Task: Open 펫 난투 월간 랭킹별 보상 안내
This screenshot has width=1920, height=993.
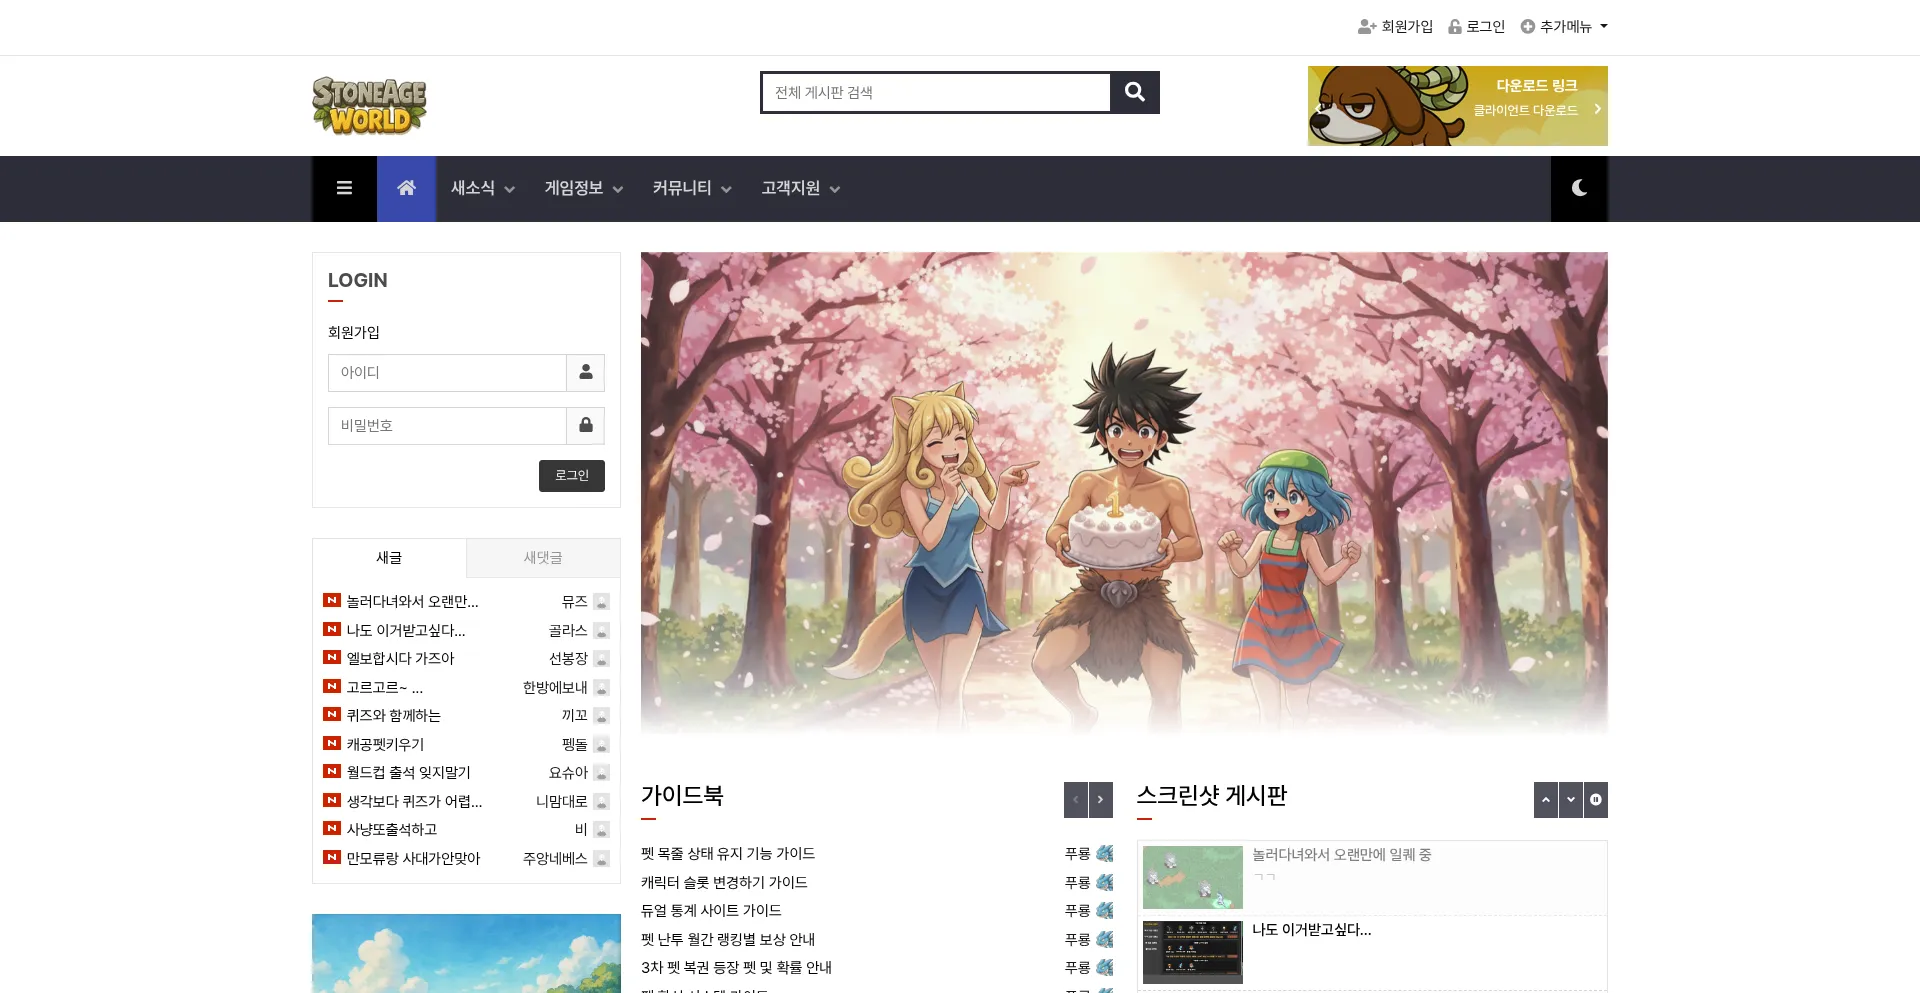Action: click(x=728, y=940)
